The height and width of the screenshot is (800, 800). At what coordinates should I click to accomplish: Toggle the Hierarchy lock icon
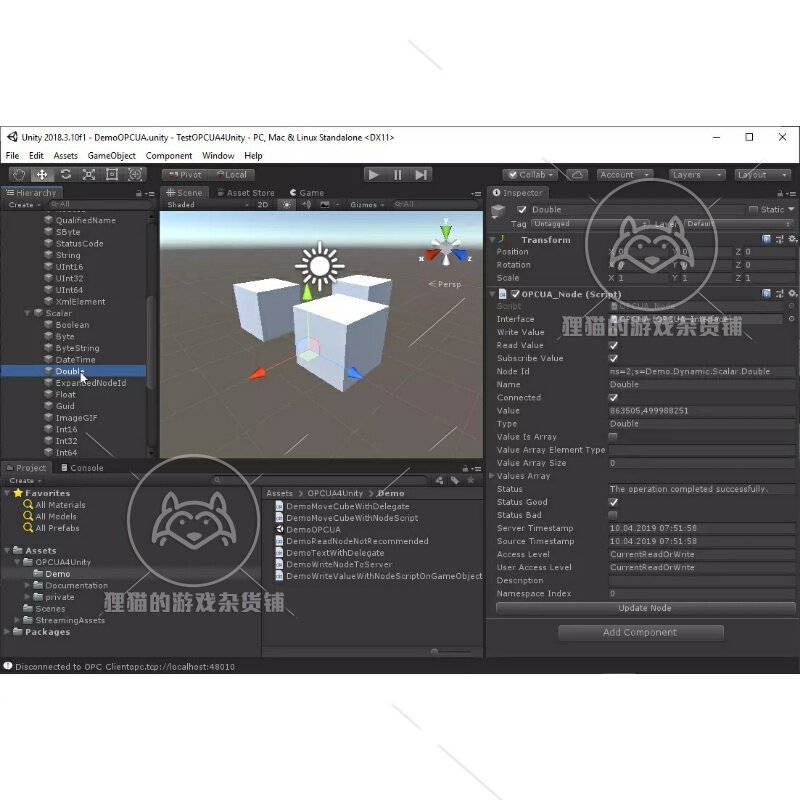pyautogui.click(x=139, y=193)
